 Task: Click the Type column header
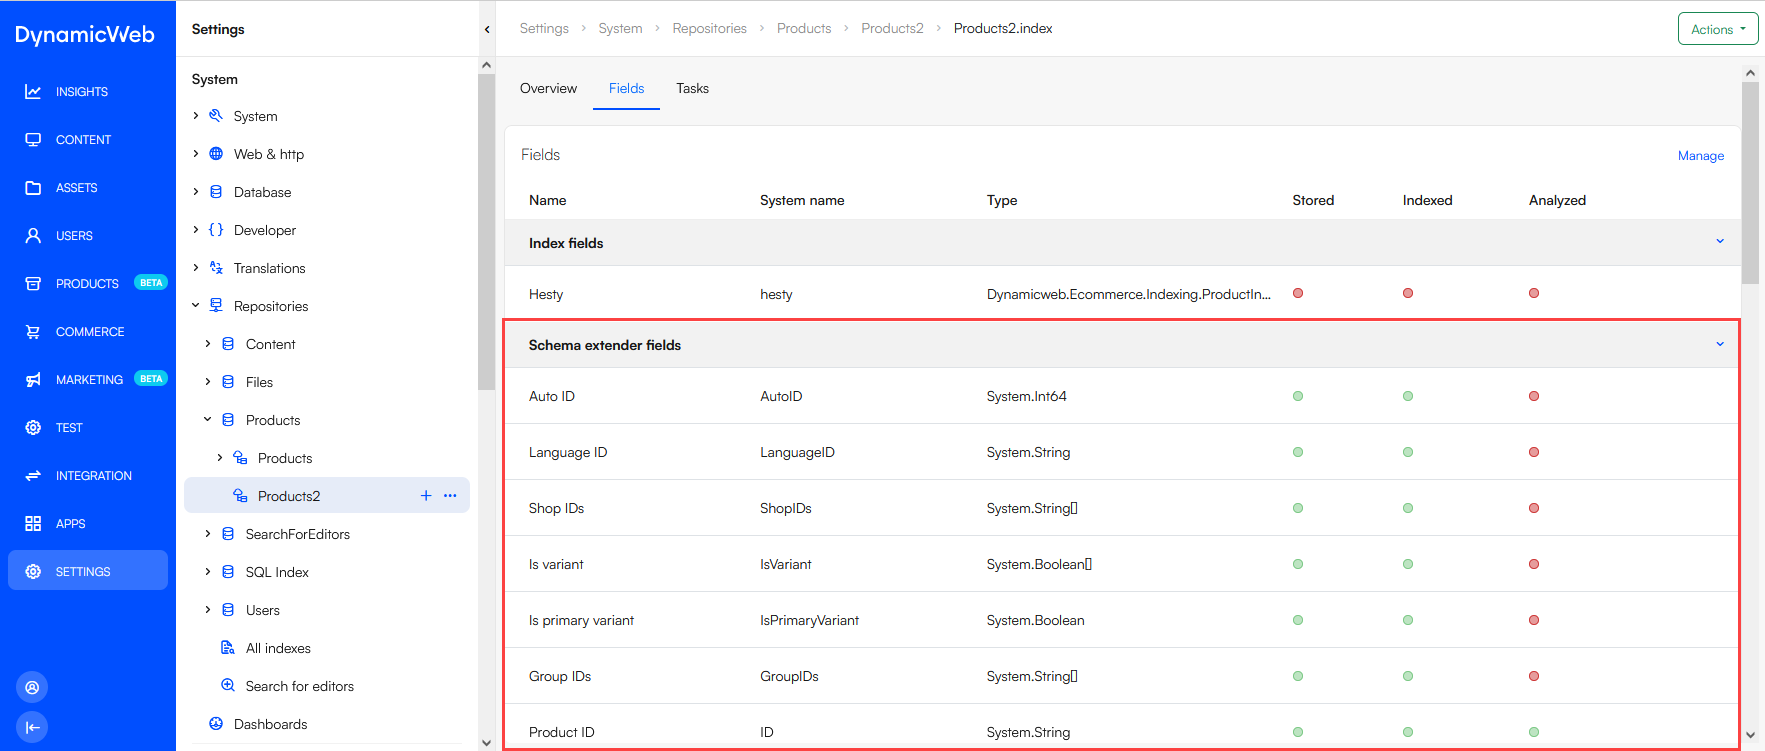click(1002, 200)
